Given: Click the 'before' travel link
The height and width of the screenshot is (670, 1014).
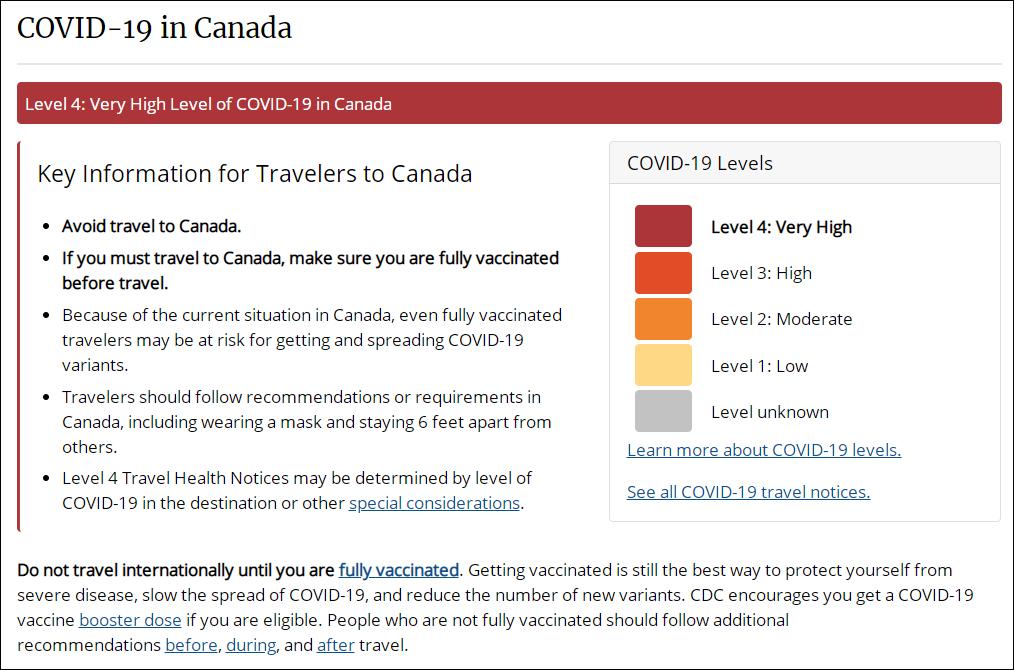Looking at the screenshot, I should pos(191,645).
